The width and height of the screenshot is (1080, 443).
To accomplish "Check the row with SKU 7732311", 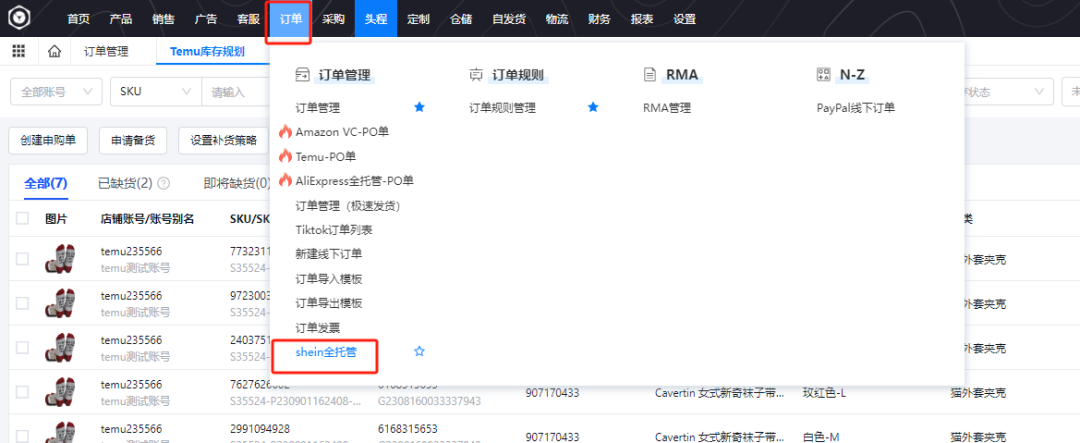I will 23,259.
